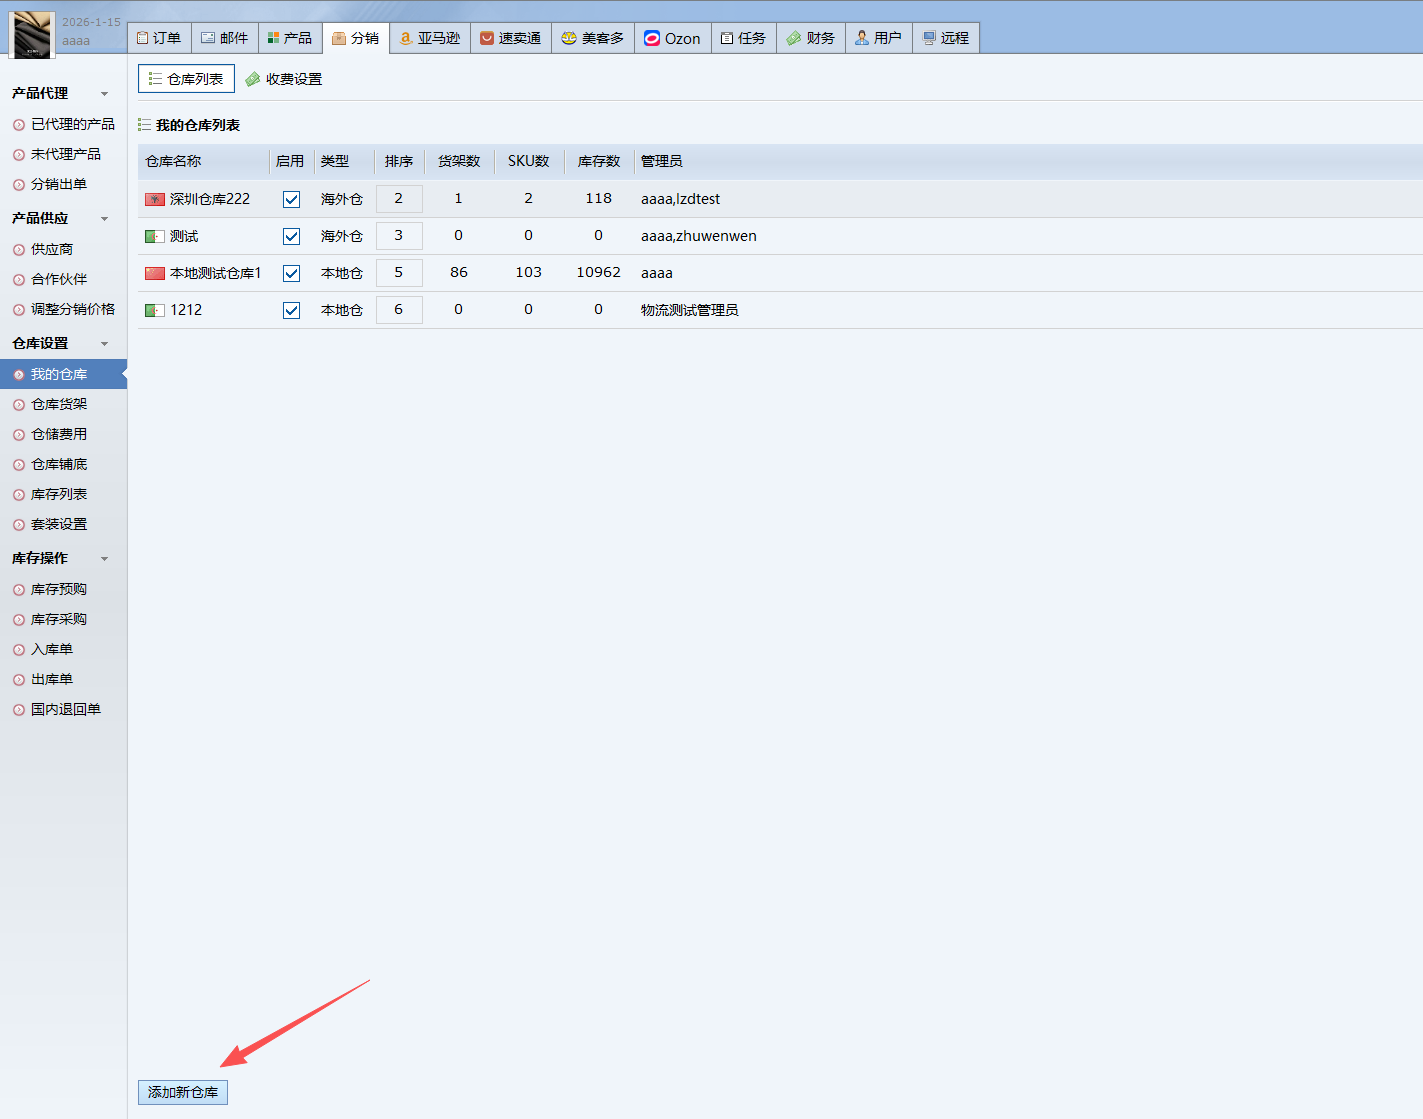This screenshot has width=1423, height=1119.
Task: Collapse the 产品代理 sidebar section
Action: coord(104,94)
